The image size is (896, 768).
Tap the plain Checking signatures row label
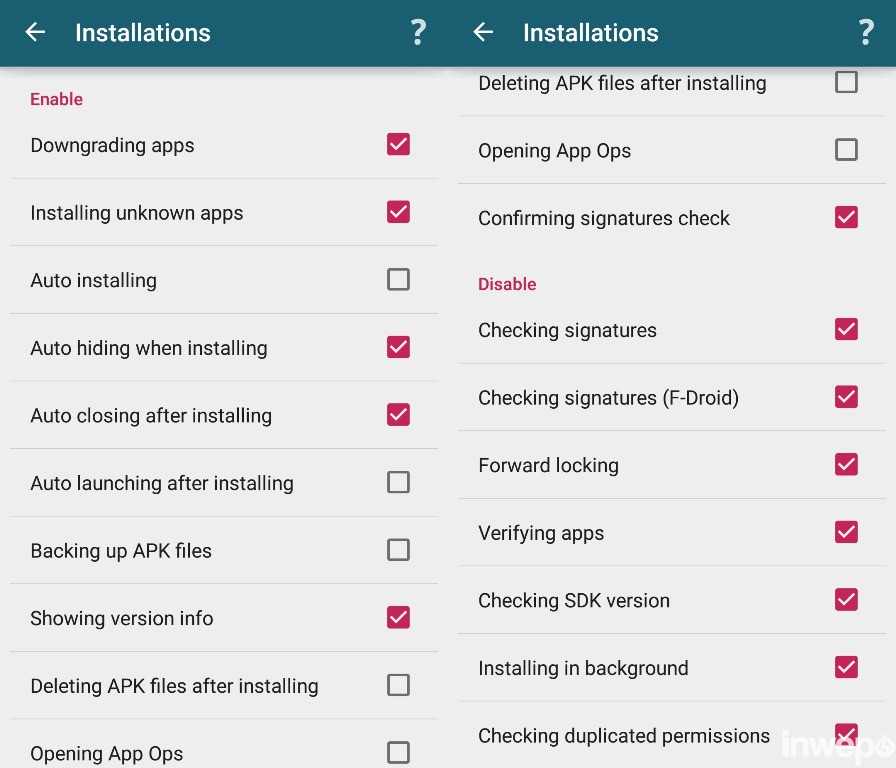click(567, 330)
